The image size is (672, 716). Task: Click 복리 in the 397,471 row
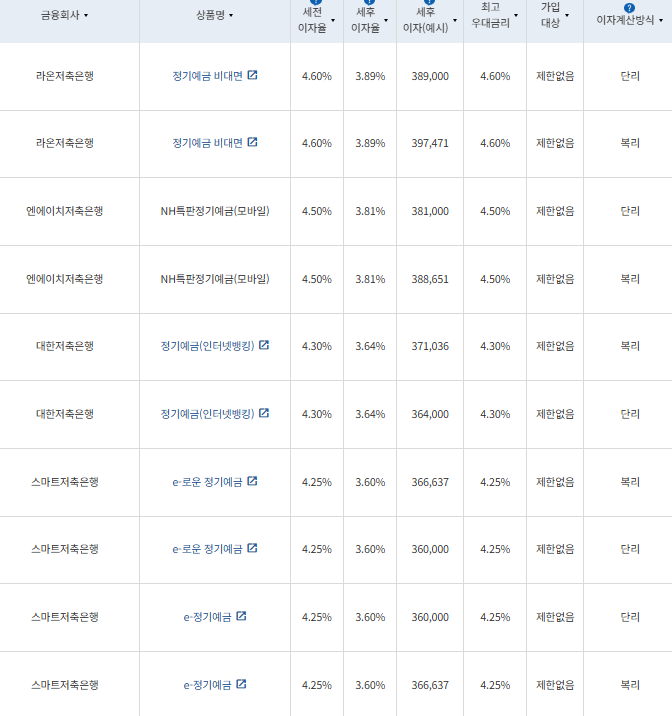(x=630, y=143)
